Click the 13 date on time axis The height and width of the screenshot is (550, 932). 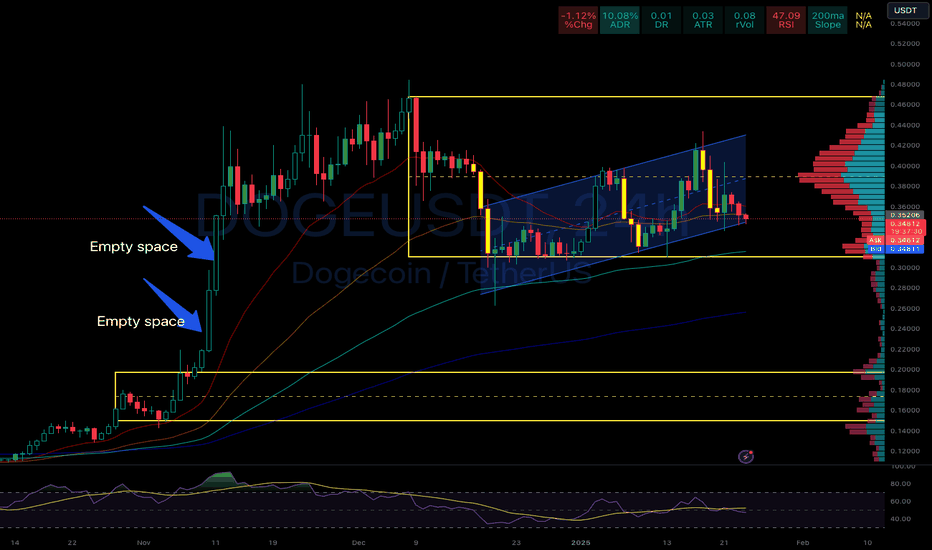[667, 542]
